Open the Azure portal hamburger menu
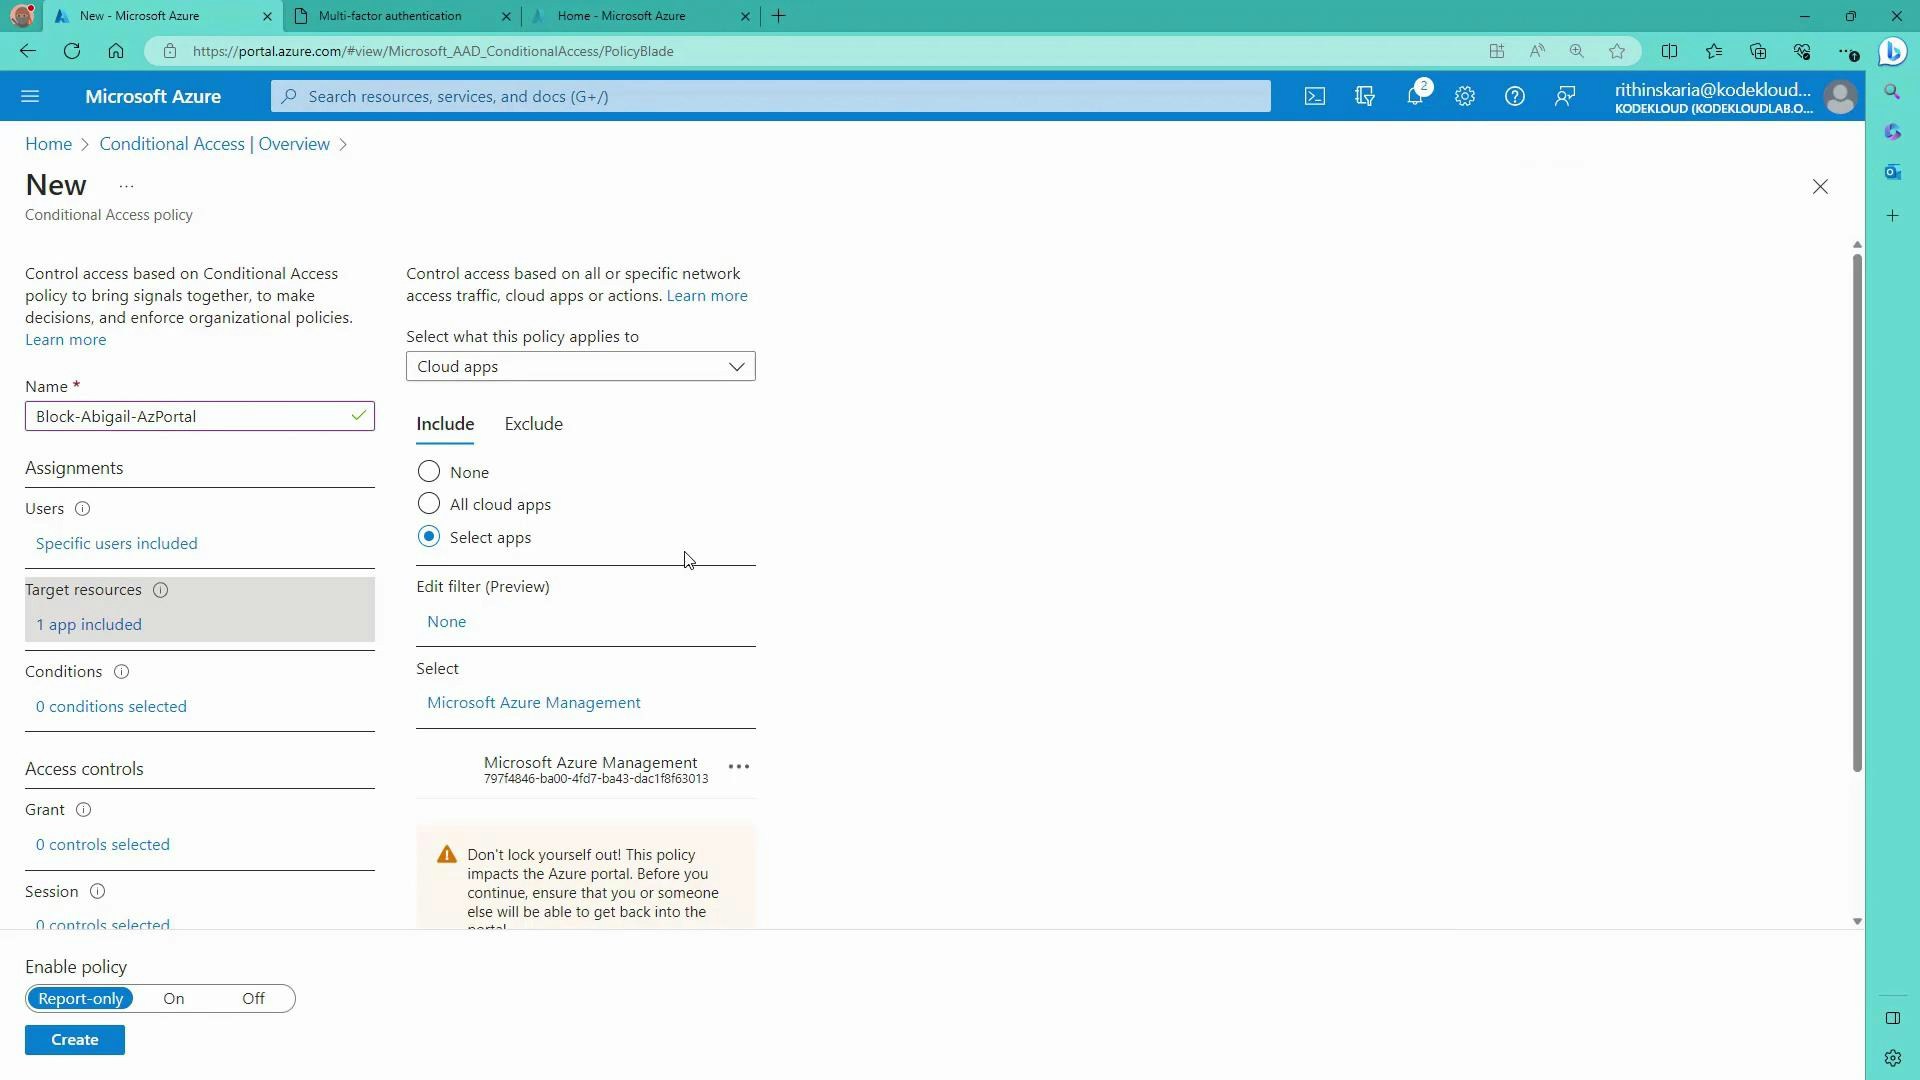This screenshot has height=1080, width=1920. coord(30,96)
